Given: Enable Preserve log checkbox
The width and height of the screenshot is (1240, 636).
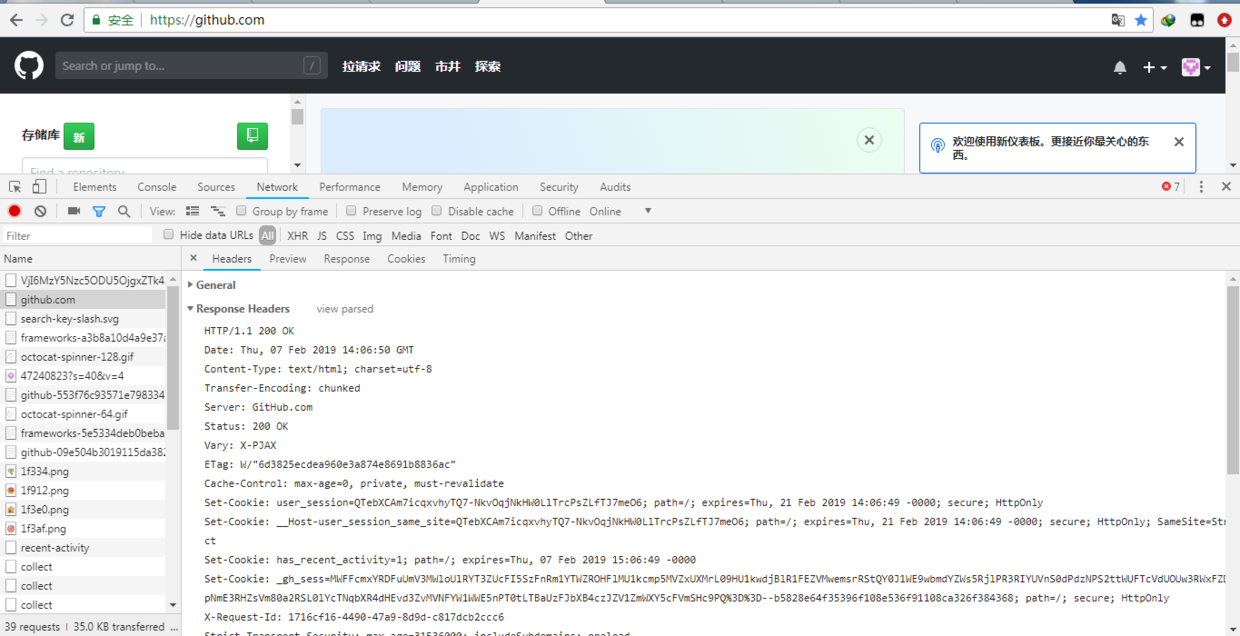Looking at the screenshot, I should 351,211.
